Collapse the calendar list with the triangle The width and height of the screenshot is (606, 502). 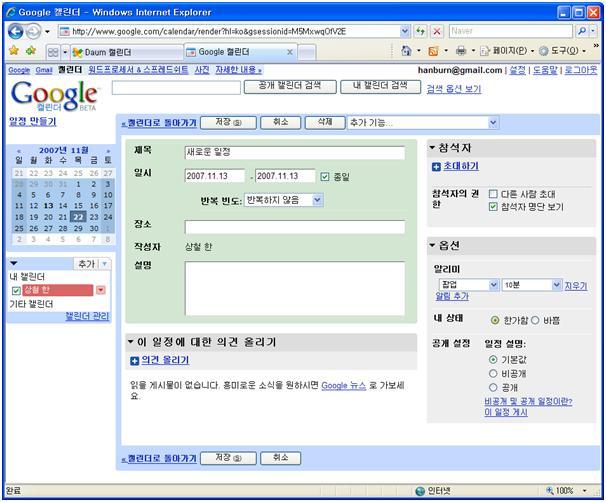(x=14, y=263)
